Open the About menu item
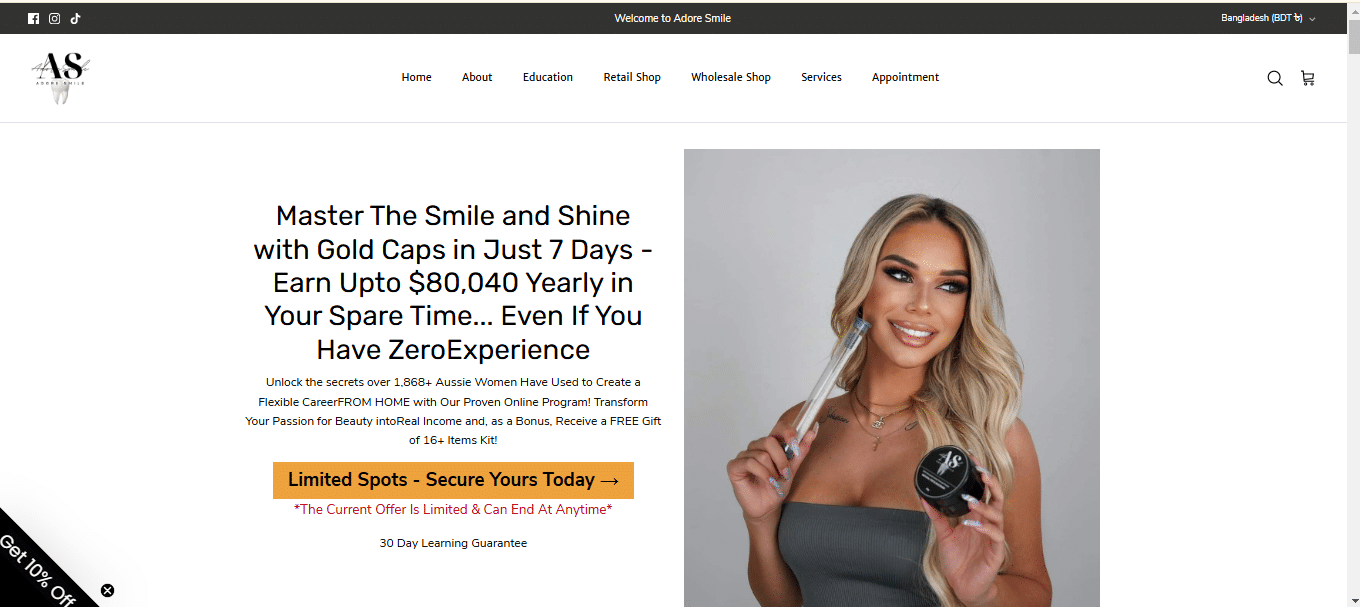This screenshot has height=607, width=1360. 477,77
